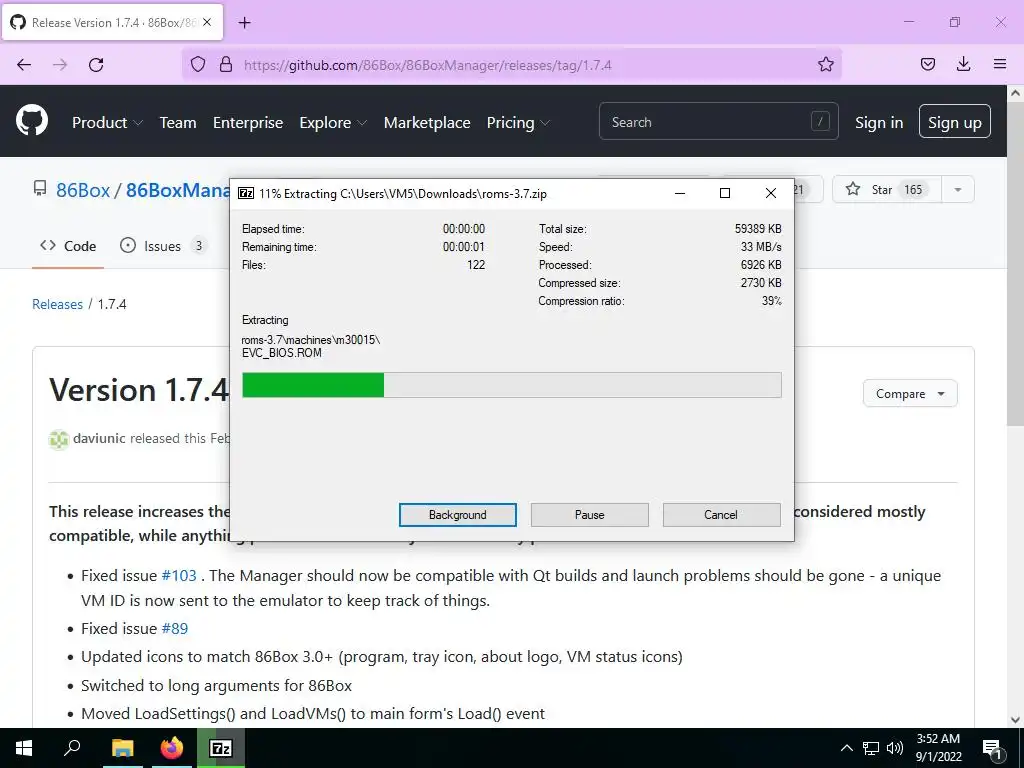Select the Release Version 1.7.4 browser tab
This screenshot has width=1024, height=768.
(x=112, y=22)
